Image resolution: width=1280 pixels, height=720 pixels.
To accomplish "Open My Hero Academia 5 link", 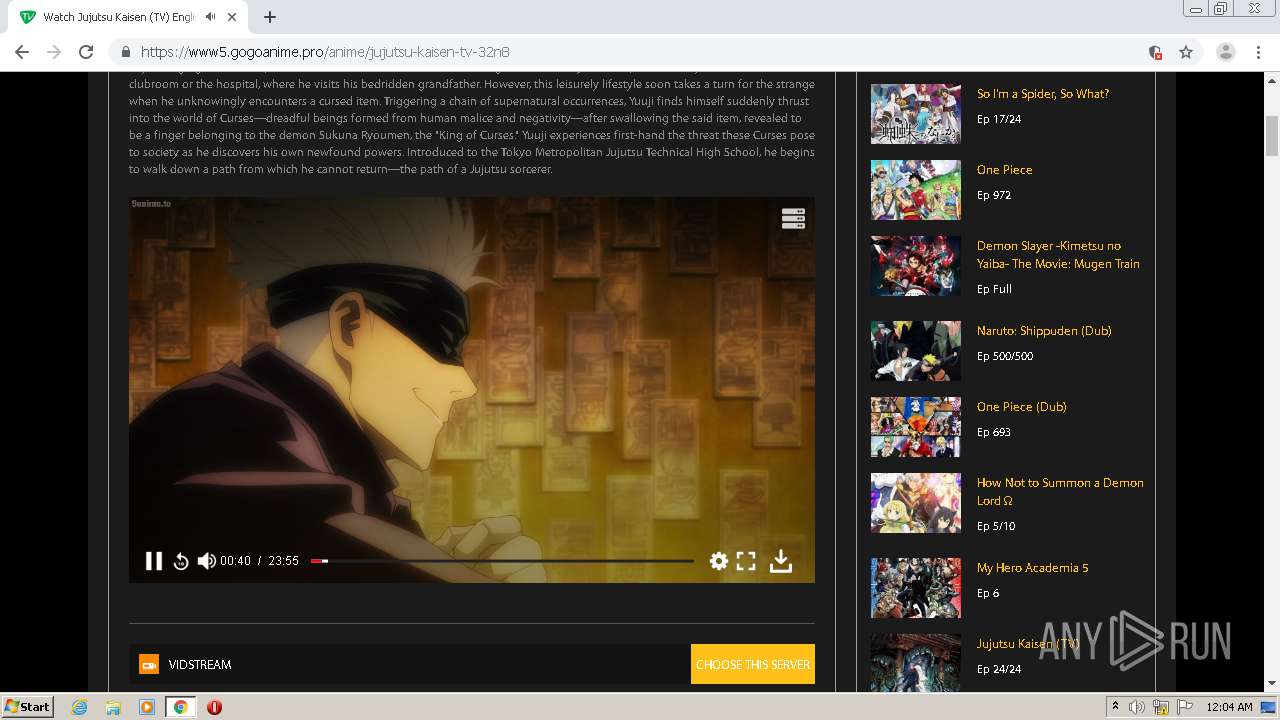I will point(1033,568).
